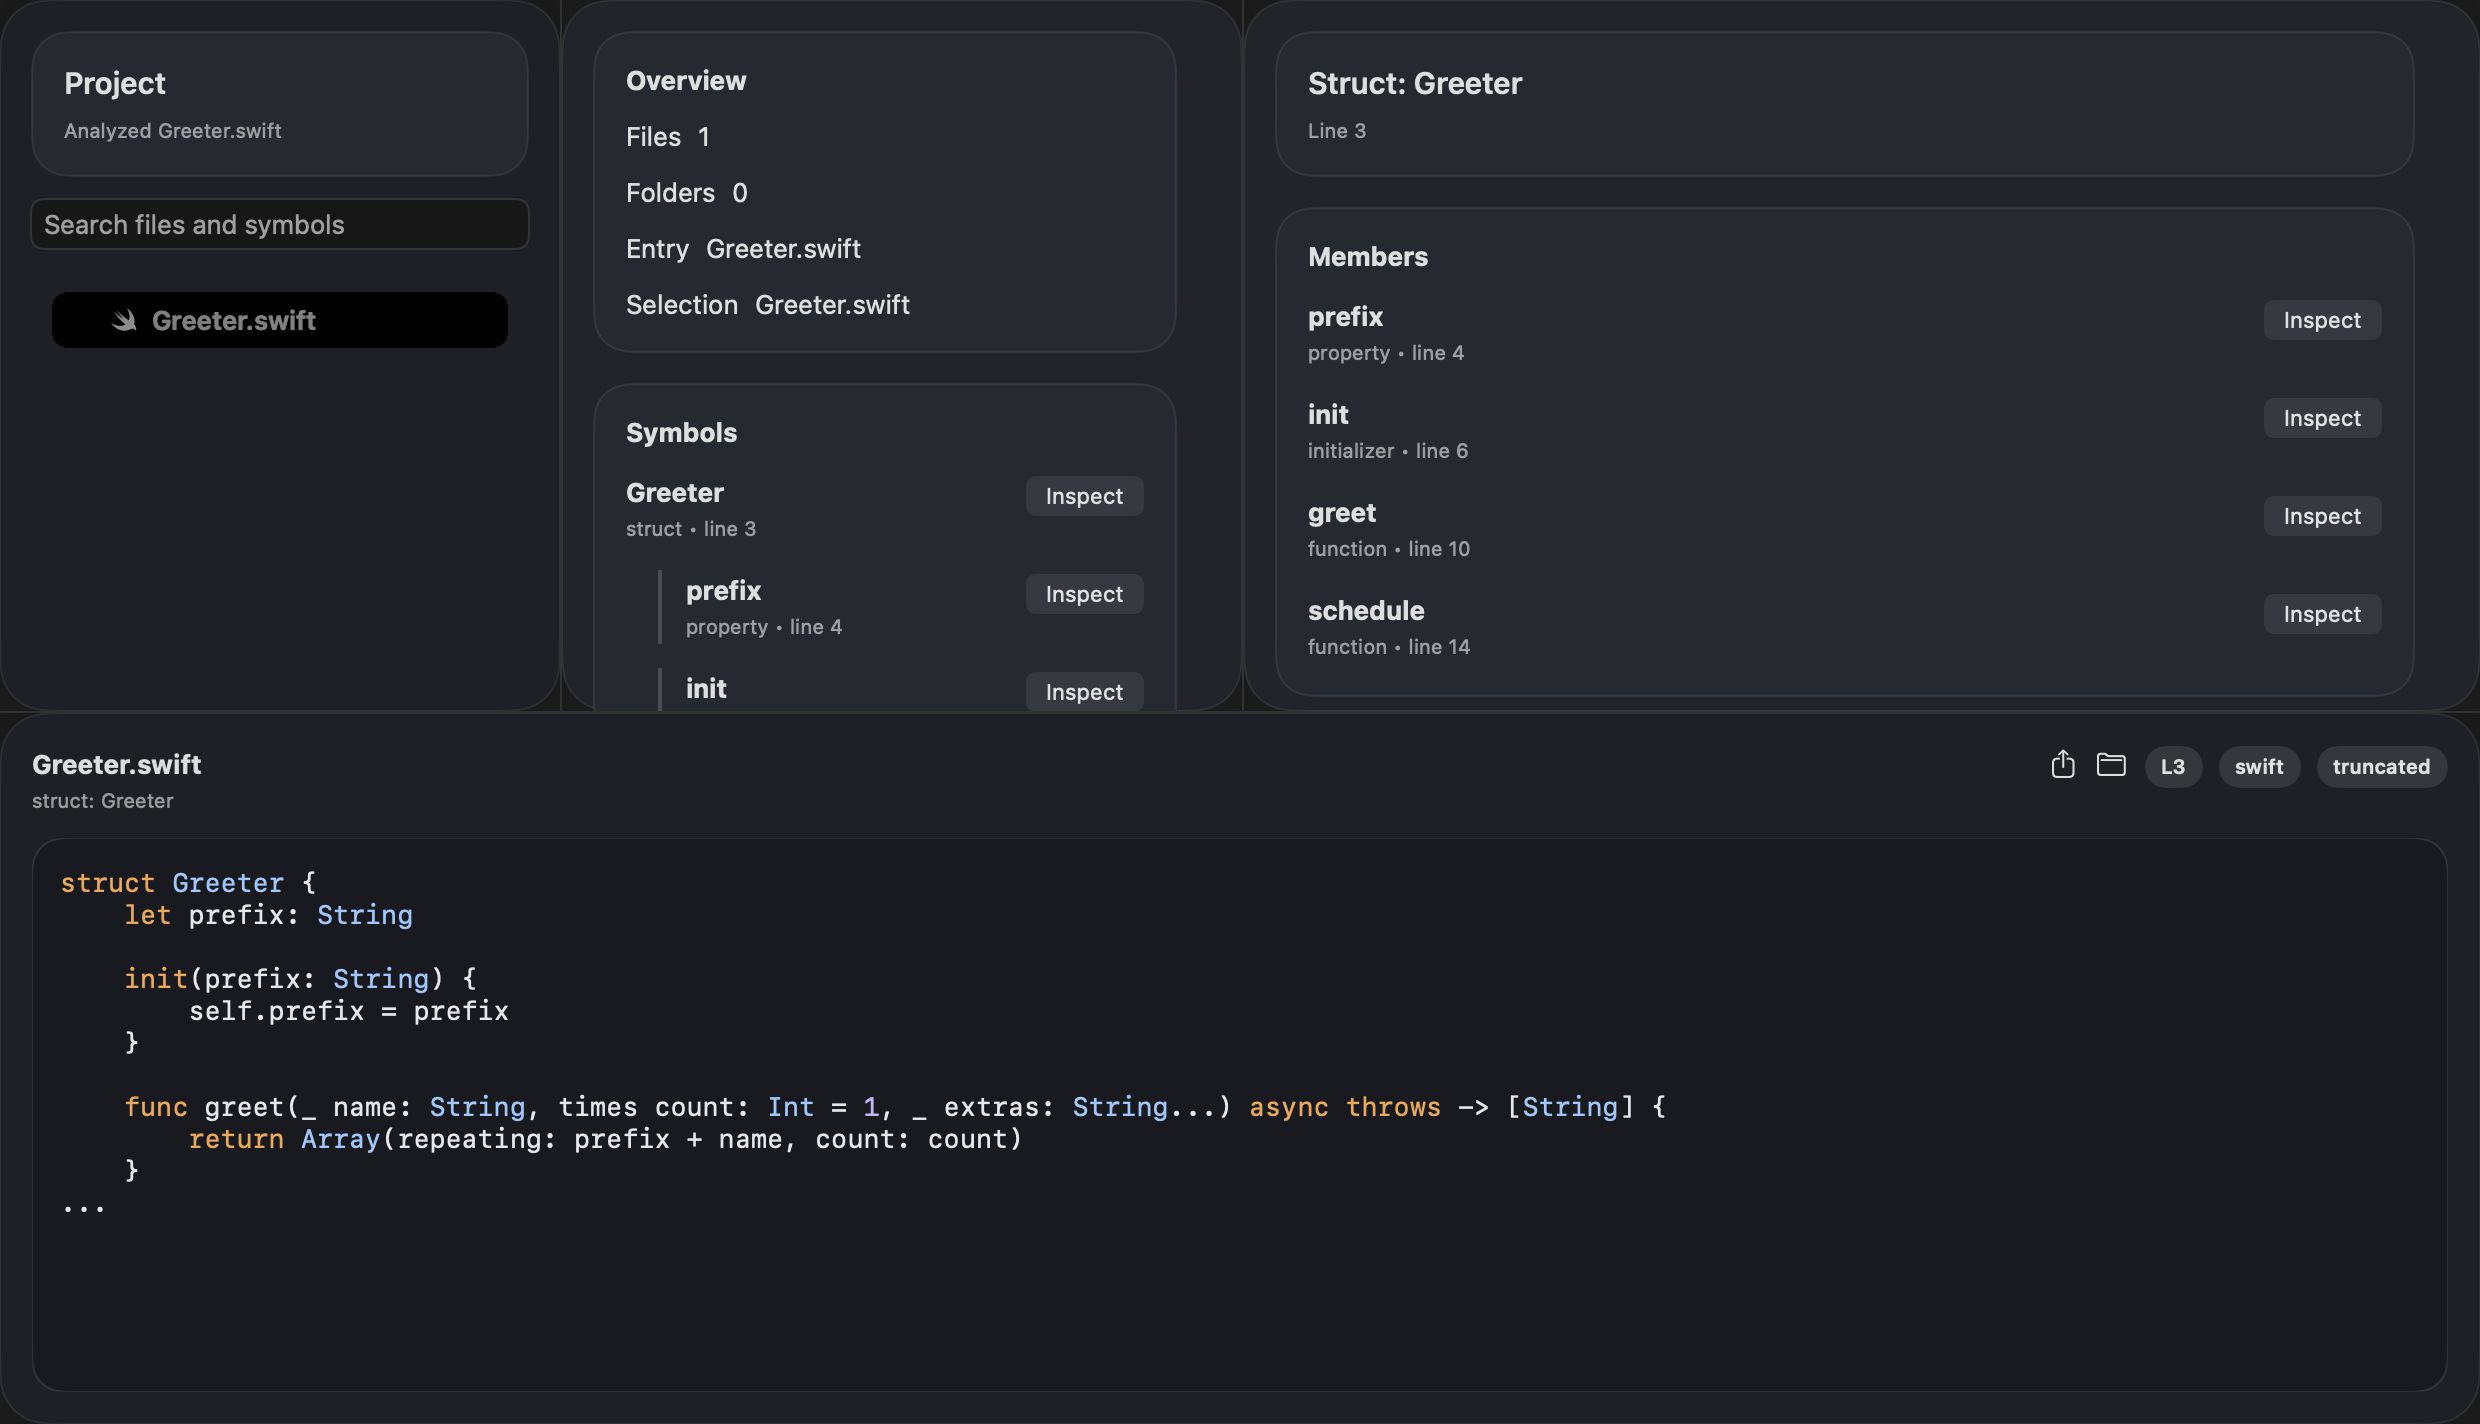Screen dimensions: 2480x1424
Task: Click the folder icon beside L3 badge
Action: [x=2111, y=765]
